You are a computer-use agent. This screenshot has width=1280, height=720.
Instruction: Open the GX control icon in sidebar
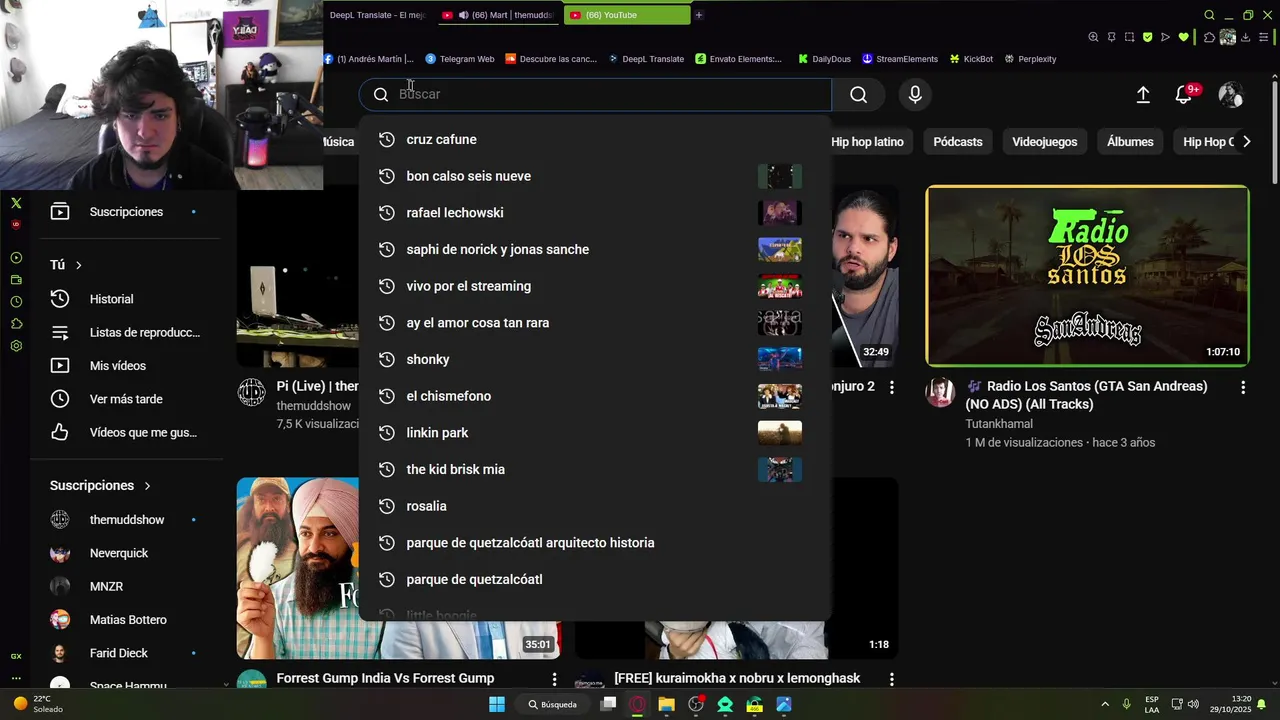[16, 656]
